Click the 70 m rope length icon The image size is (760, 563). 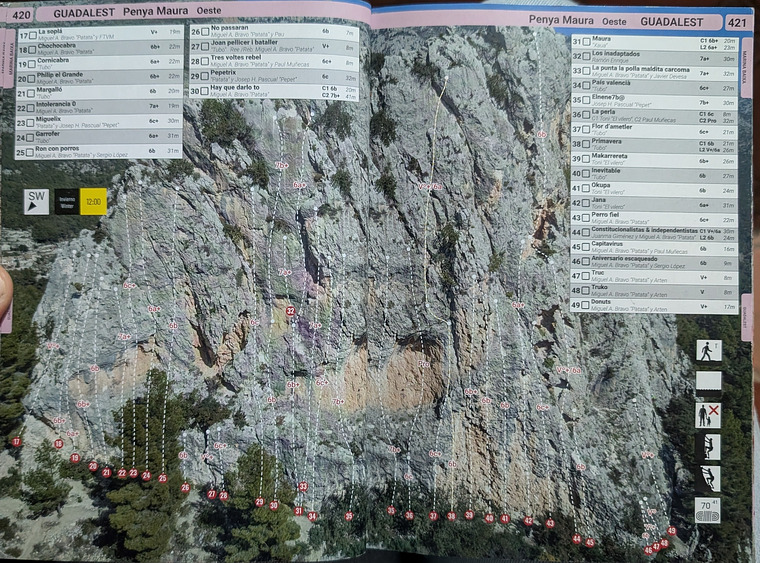[708, 510]
